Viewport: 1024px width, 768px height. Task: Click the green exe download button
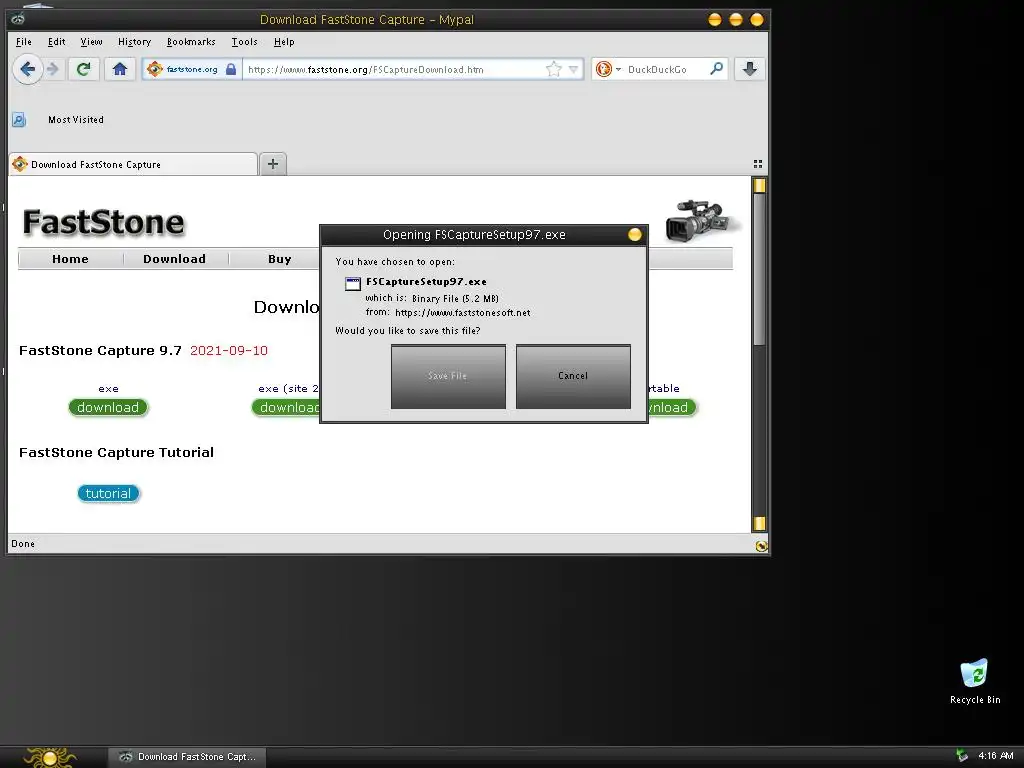108,408
